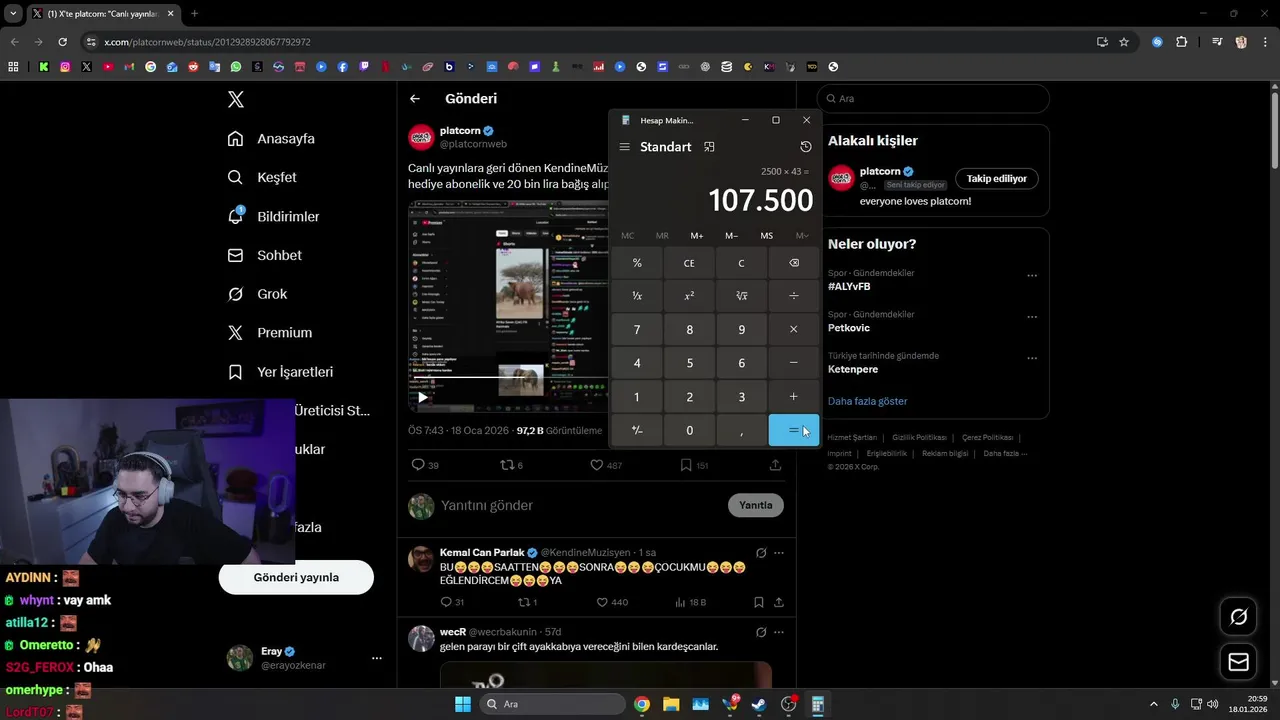This screenshot has width=1280, height=720.
Task: Like Kemal Can Parlak's reply with 440 likes
Action: pos(611,602)
